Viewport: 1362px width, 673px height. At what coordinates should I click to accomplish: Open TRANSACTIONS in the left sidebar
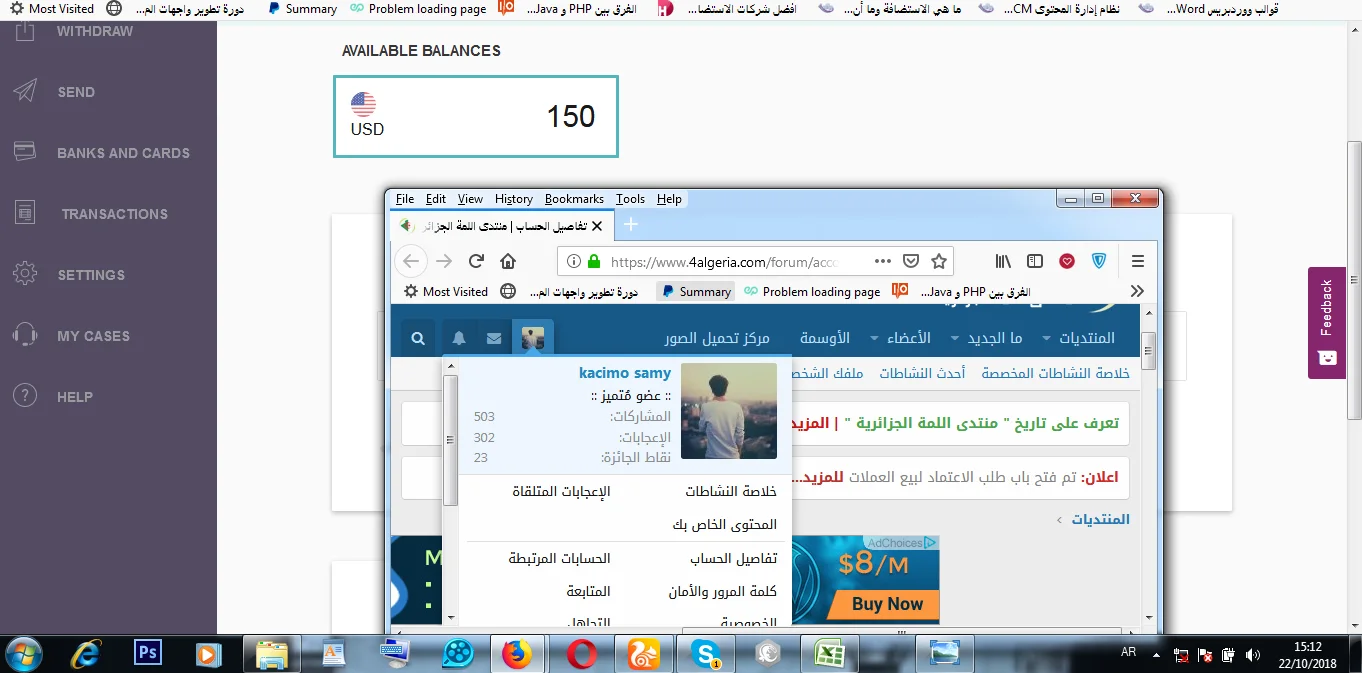tap(114, 214)
